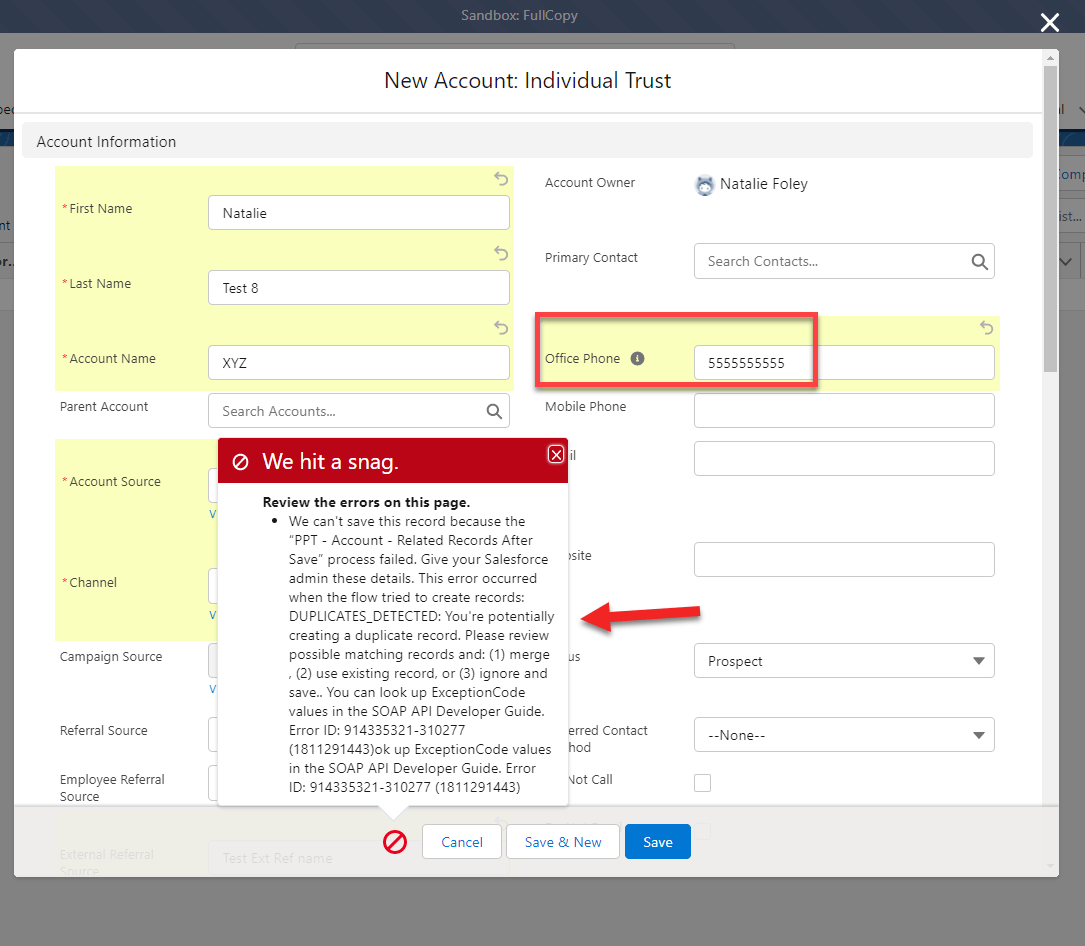This screenshot has height=946, width=1085.
Task: Open the Search Accounts lookup icon
Action: point(493,411)
